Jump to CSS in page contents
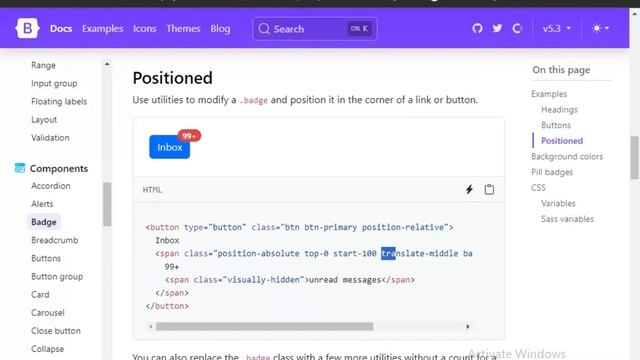 coord(538,188)
